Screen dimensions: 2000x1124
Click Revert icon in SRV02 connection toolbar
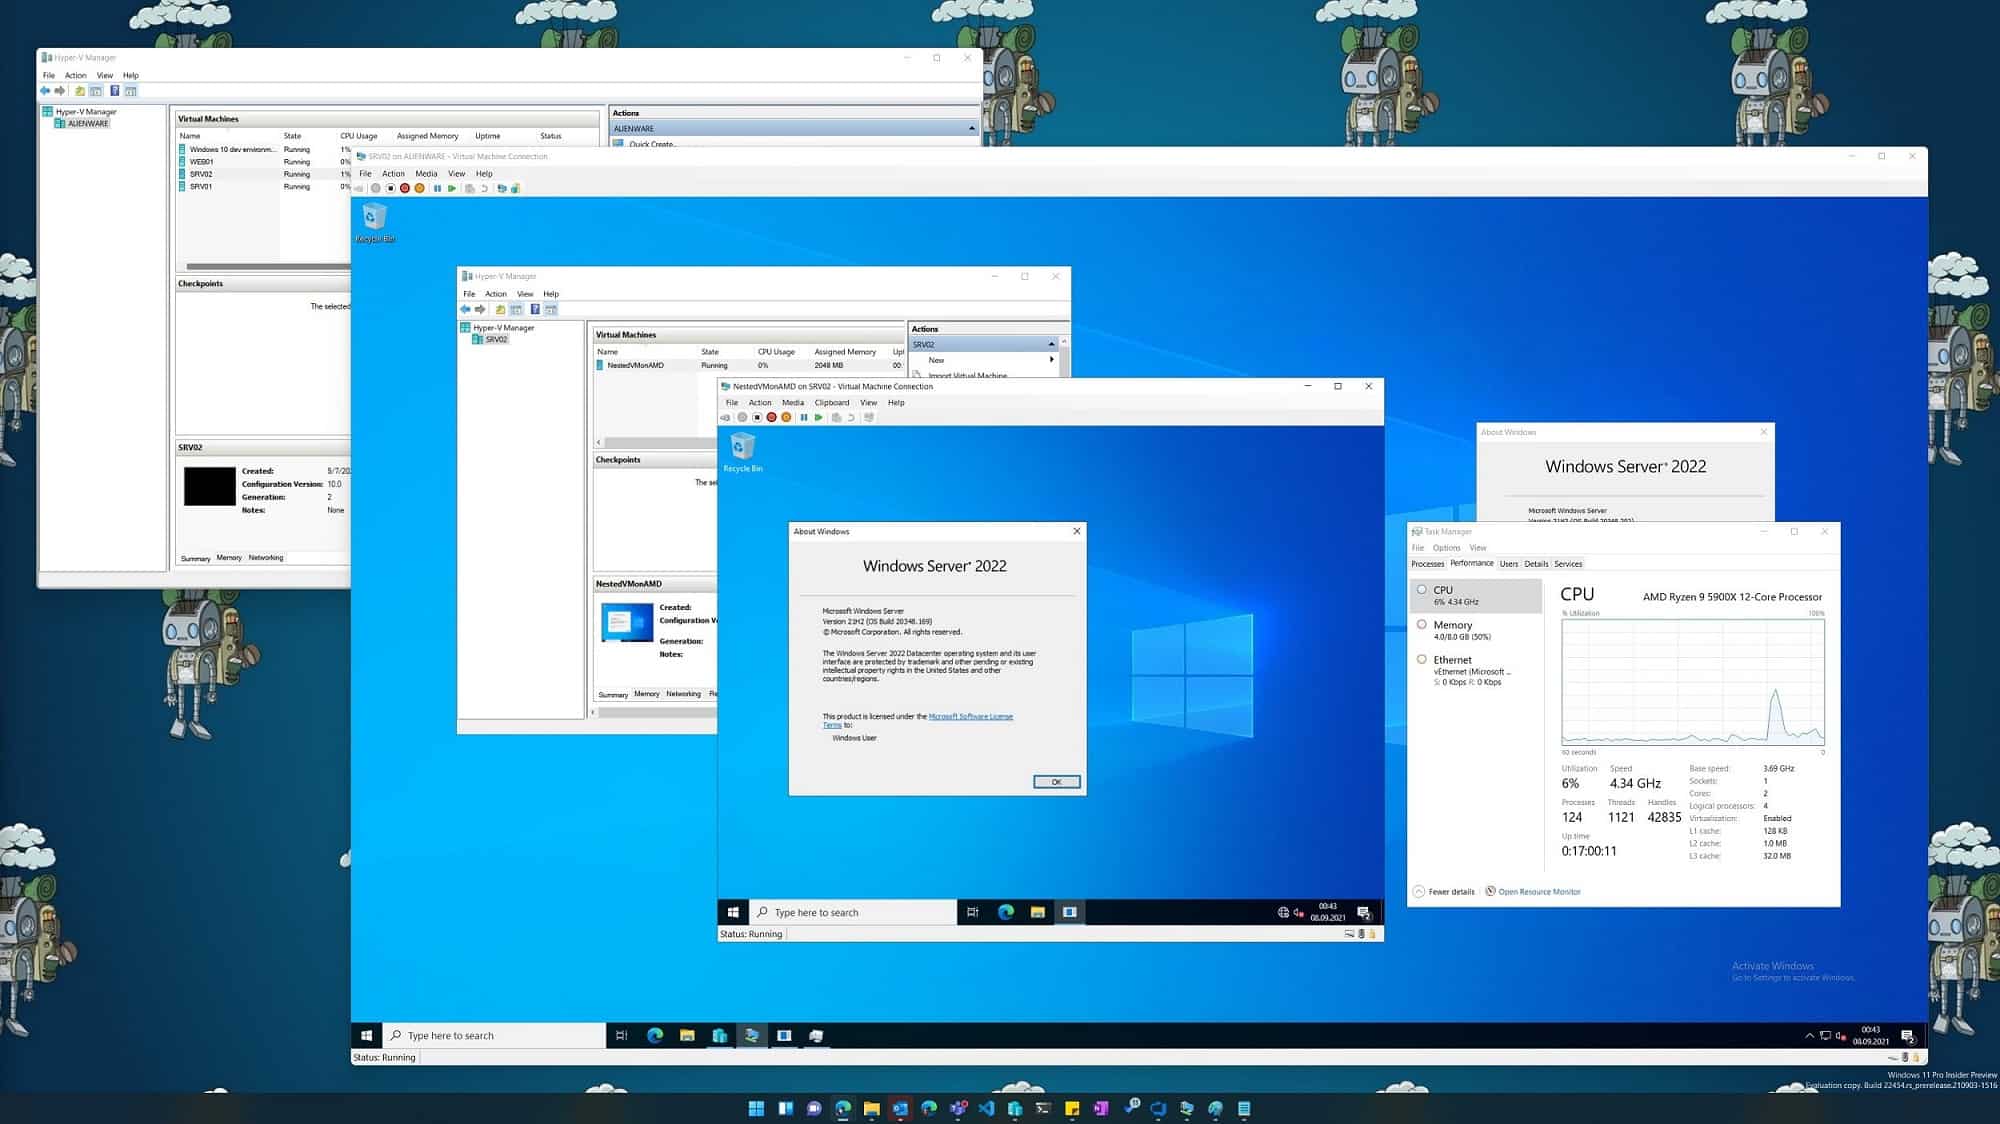coord(485,189)
